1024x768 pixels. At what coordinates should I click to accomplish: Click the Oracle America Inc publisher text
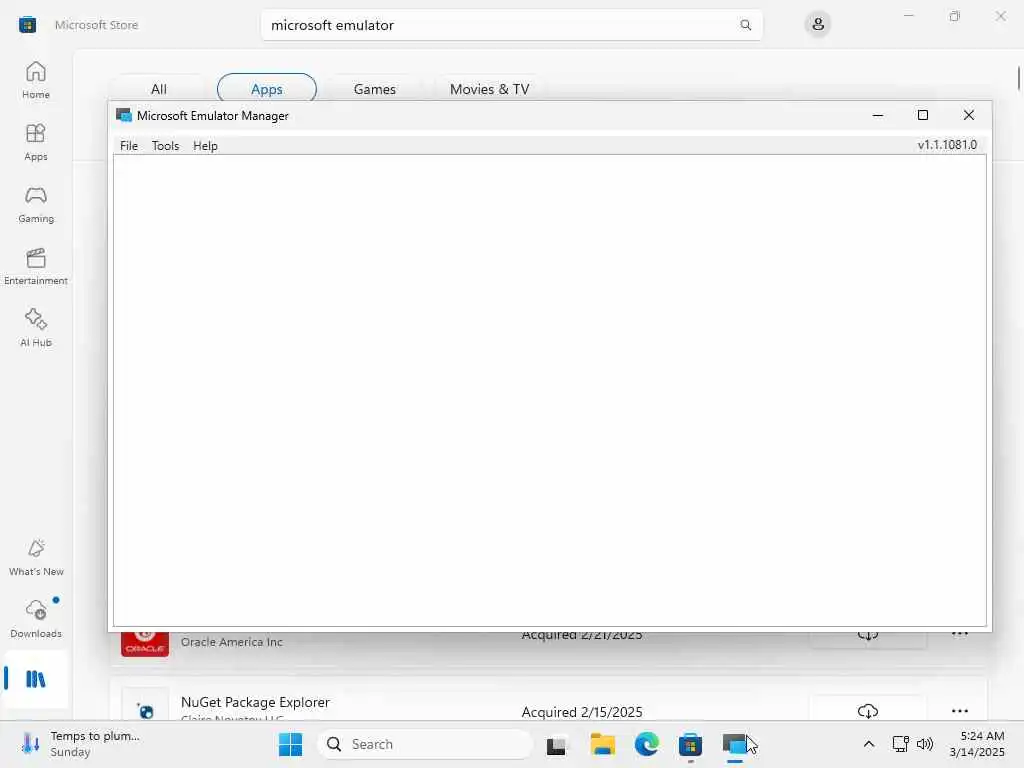(x=232, y=642)
